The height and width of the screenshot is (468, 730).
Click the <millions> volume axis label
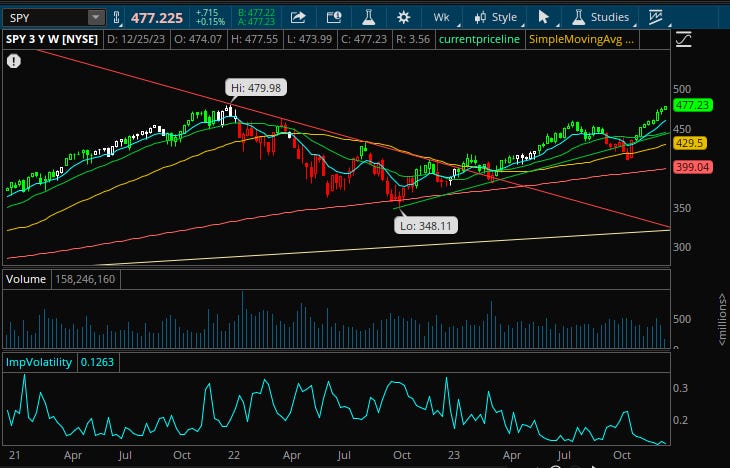[x=722, y=319]
